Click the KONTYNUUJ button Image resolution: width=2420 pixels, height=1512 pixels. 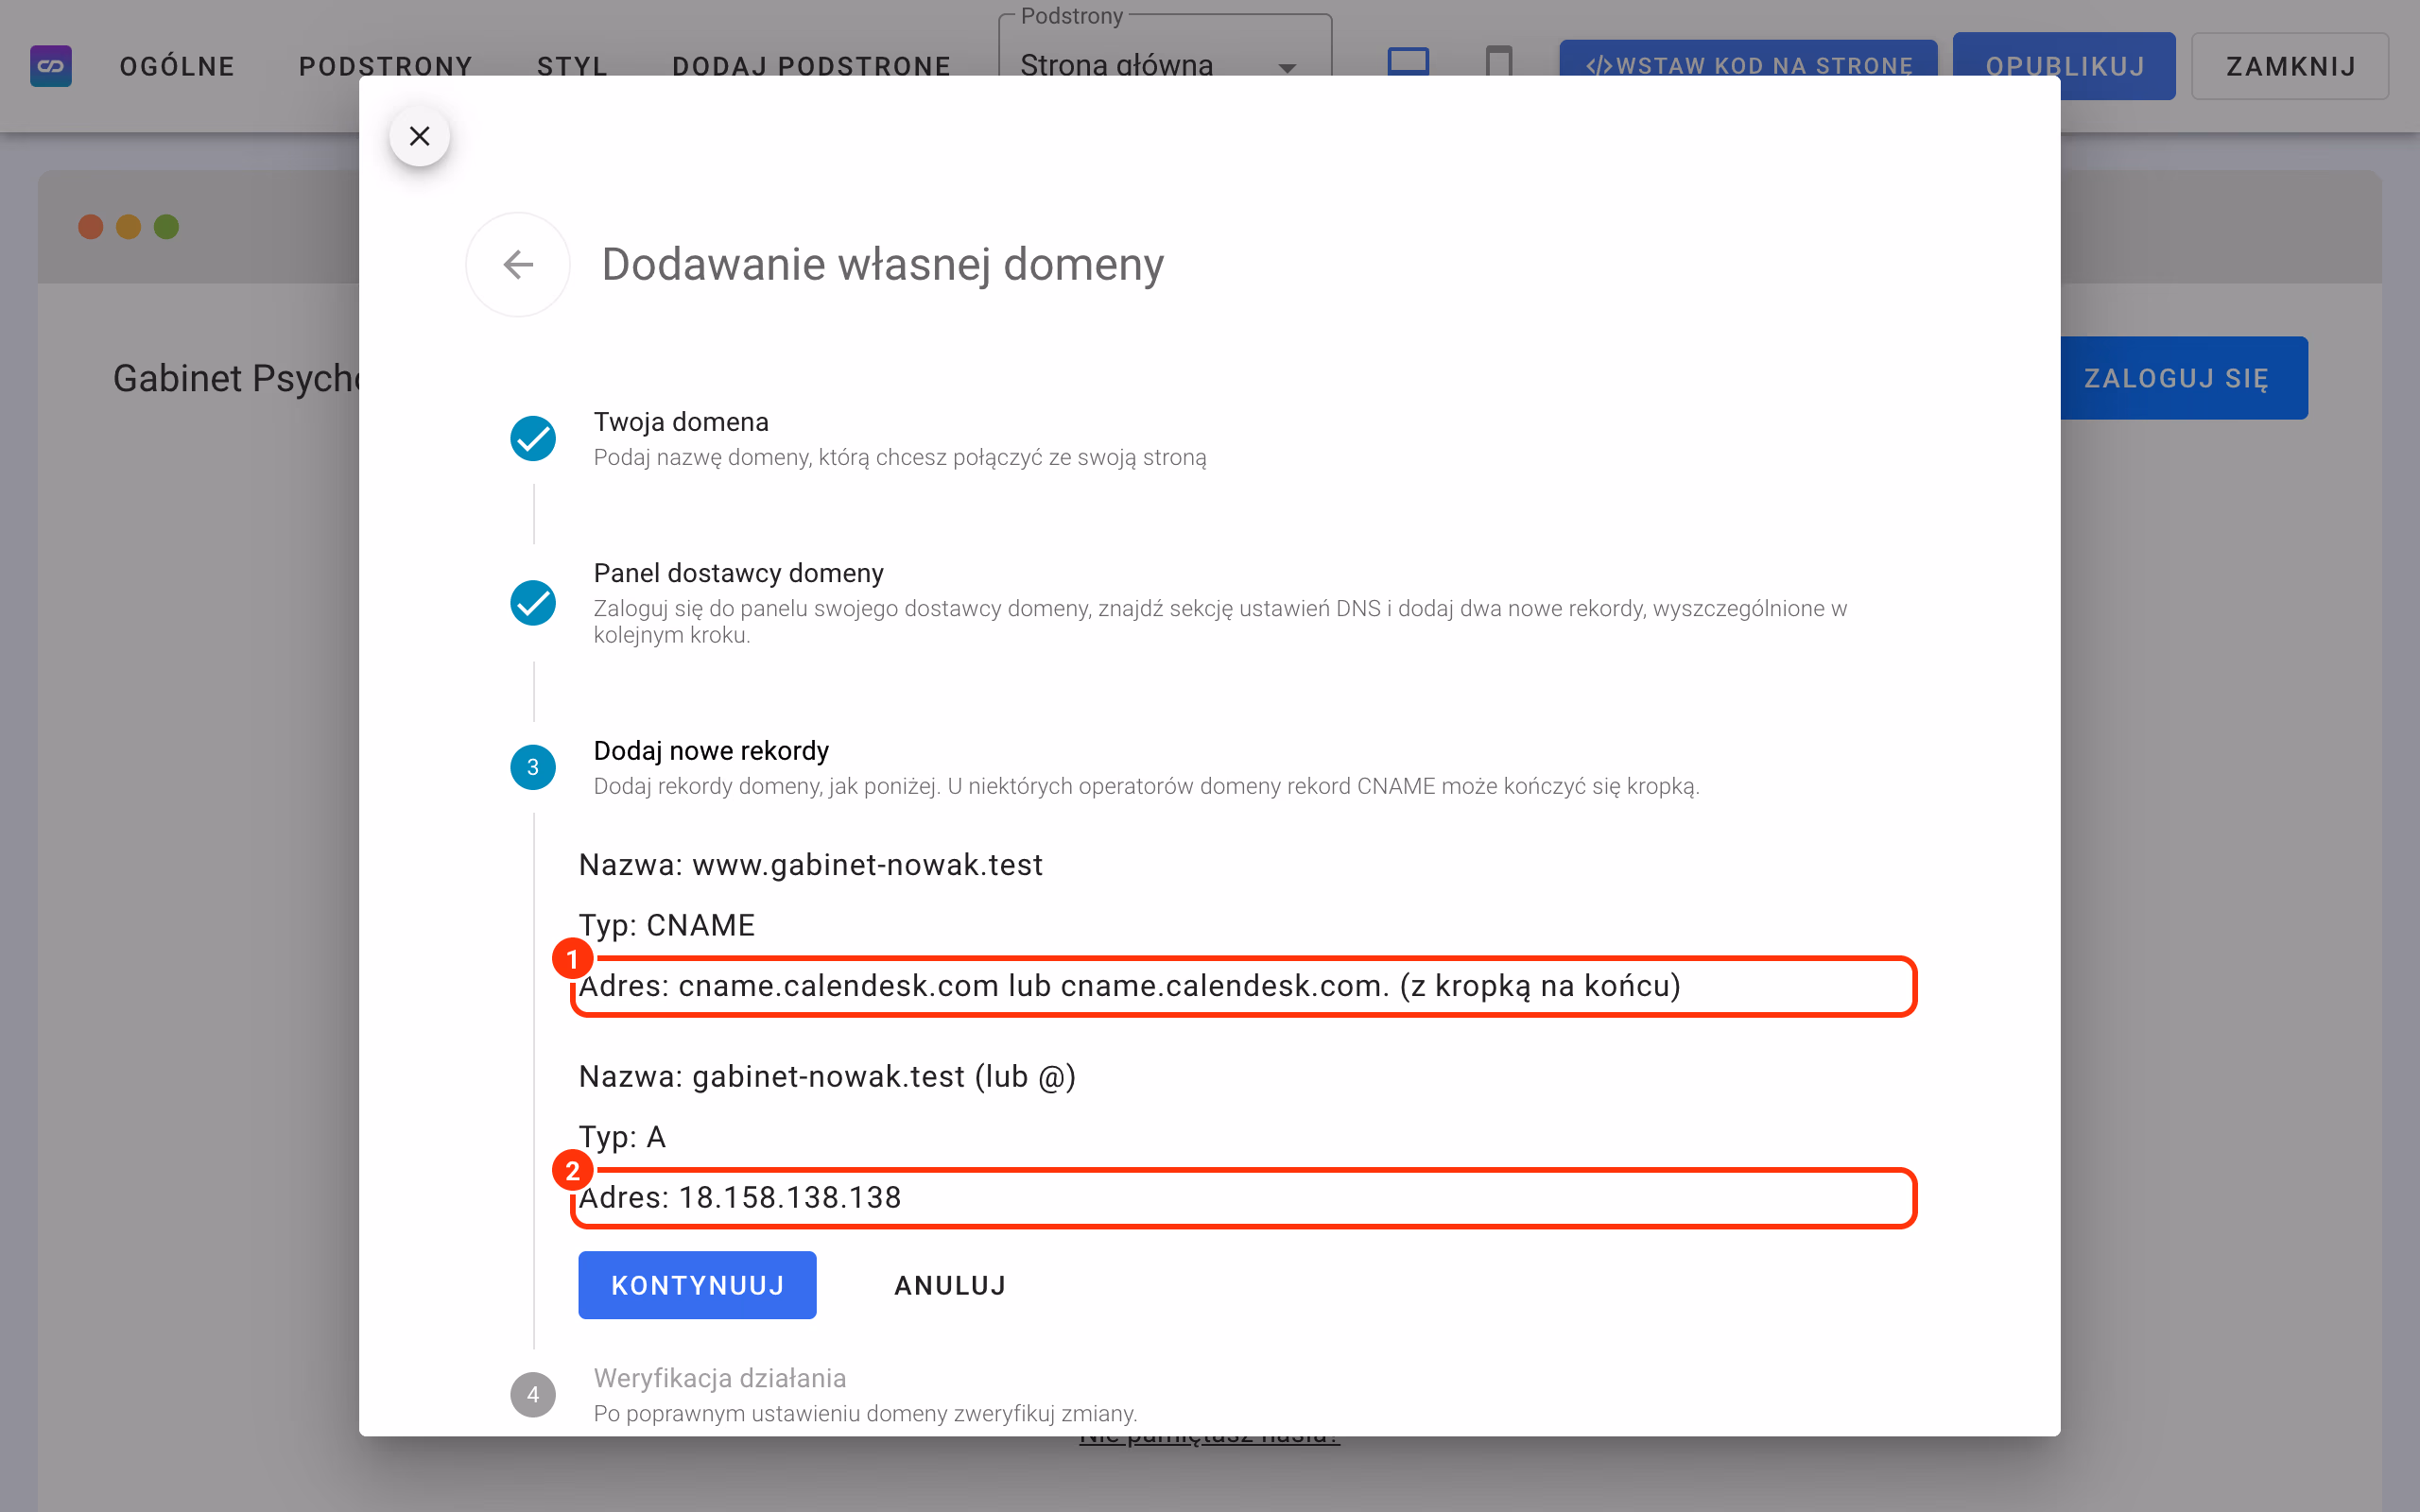pyautogui.click(x=697, y=1285)
